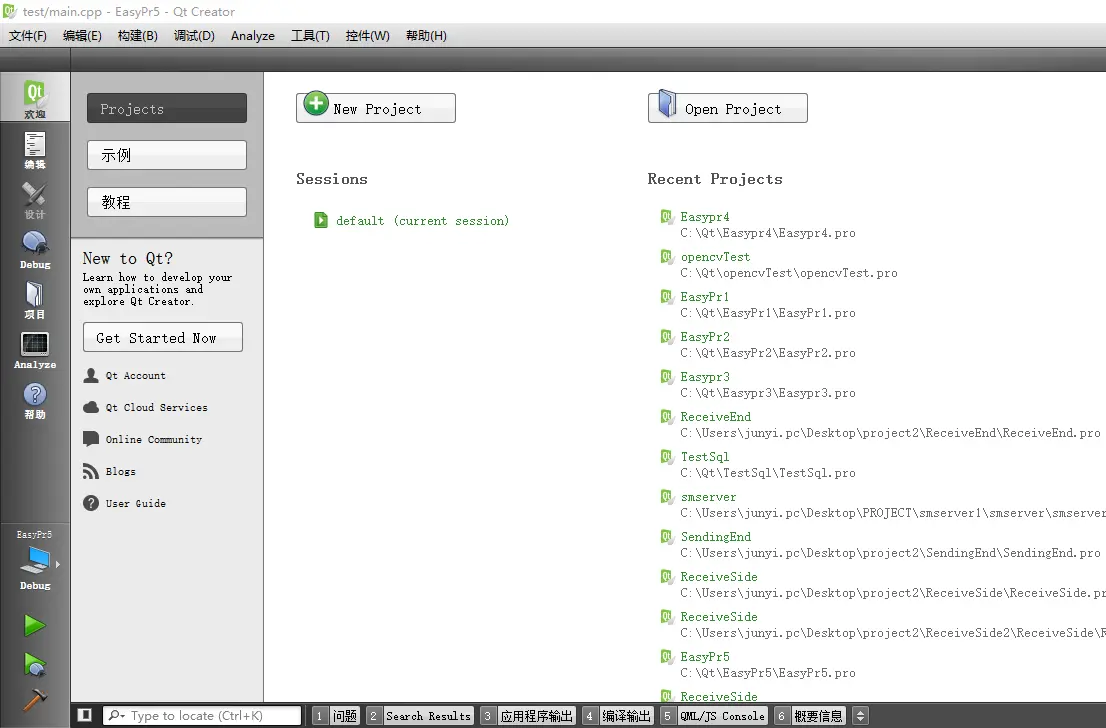Expand the locator magnifier options dropdown
The image size is (1106, 728).
[x=116, y=715]
